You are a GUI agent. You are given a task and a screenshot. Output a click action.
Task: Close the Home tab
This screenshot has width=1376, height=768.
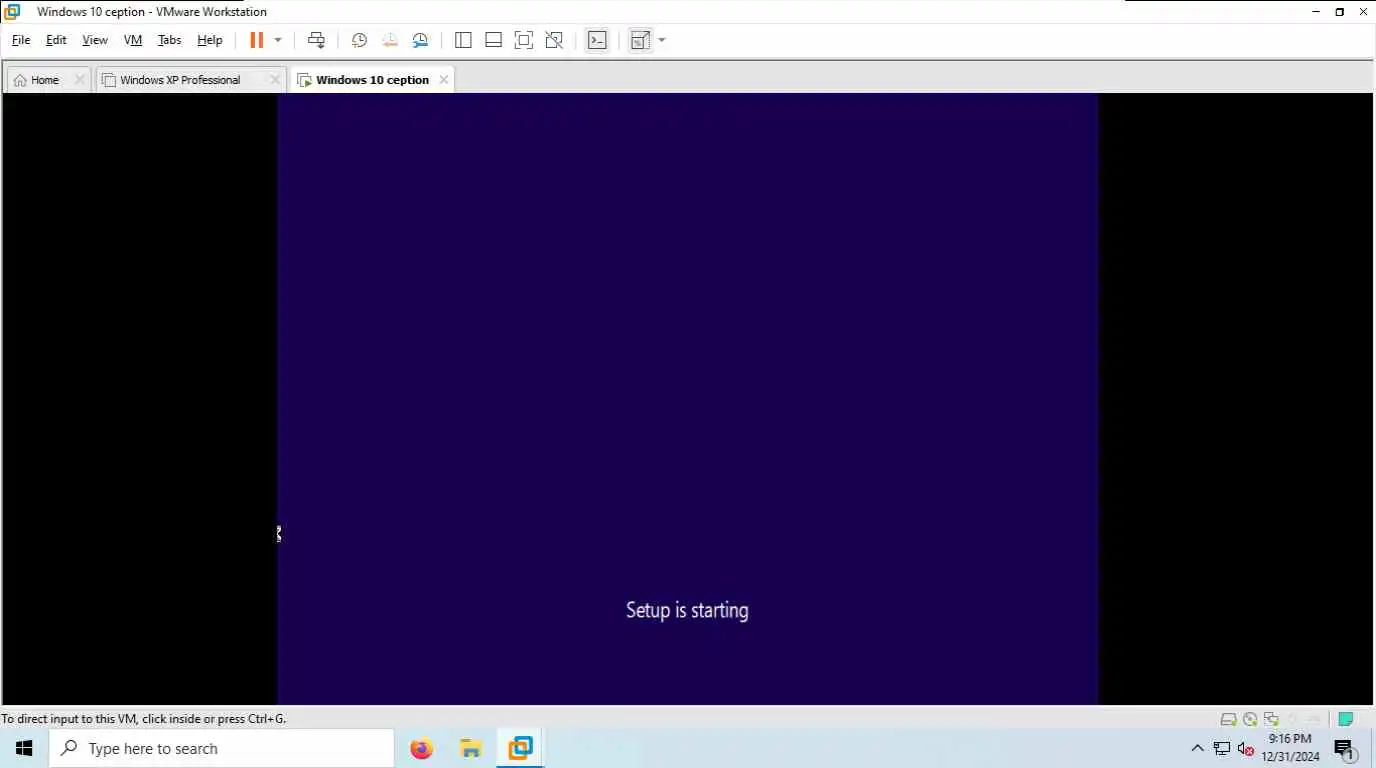(79, 80)
